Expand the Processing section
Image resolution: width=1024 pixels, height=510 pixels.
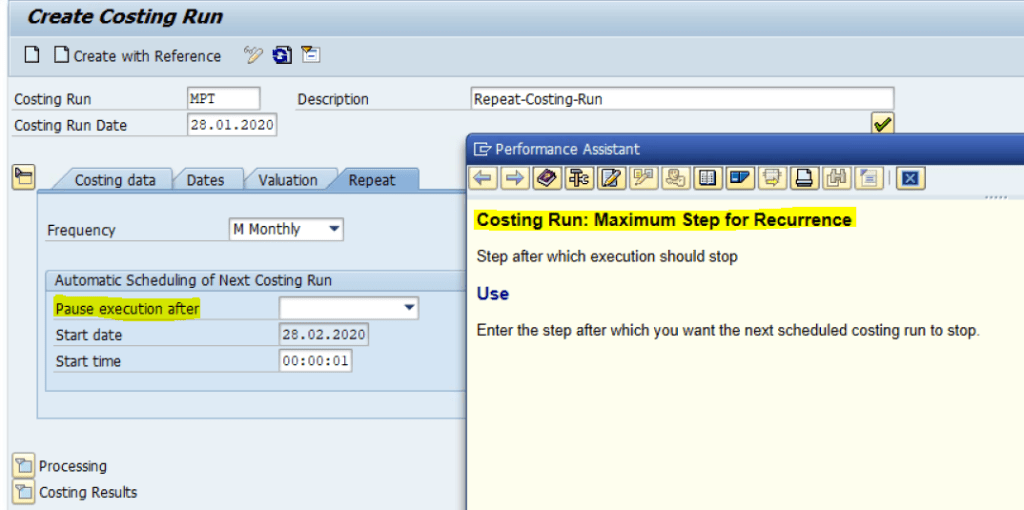23,466
